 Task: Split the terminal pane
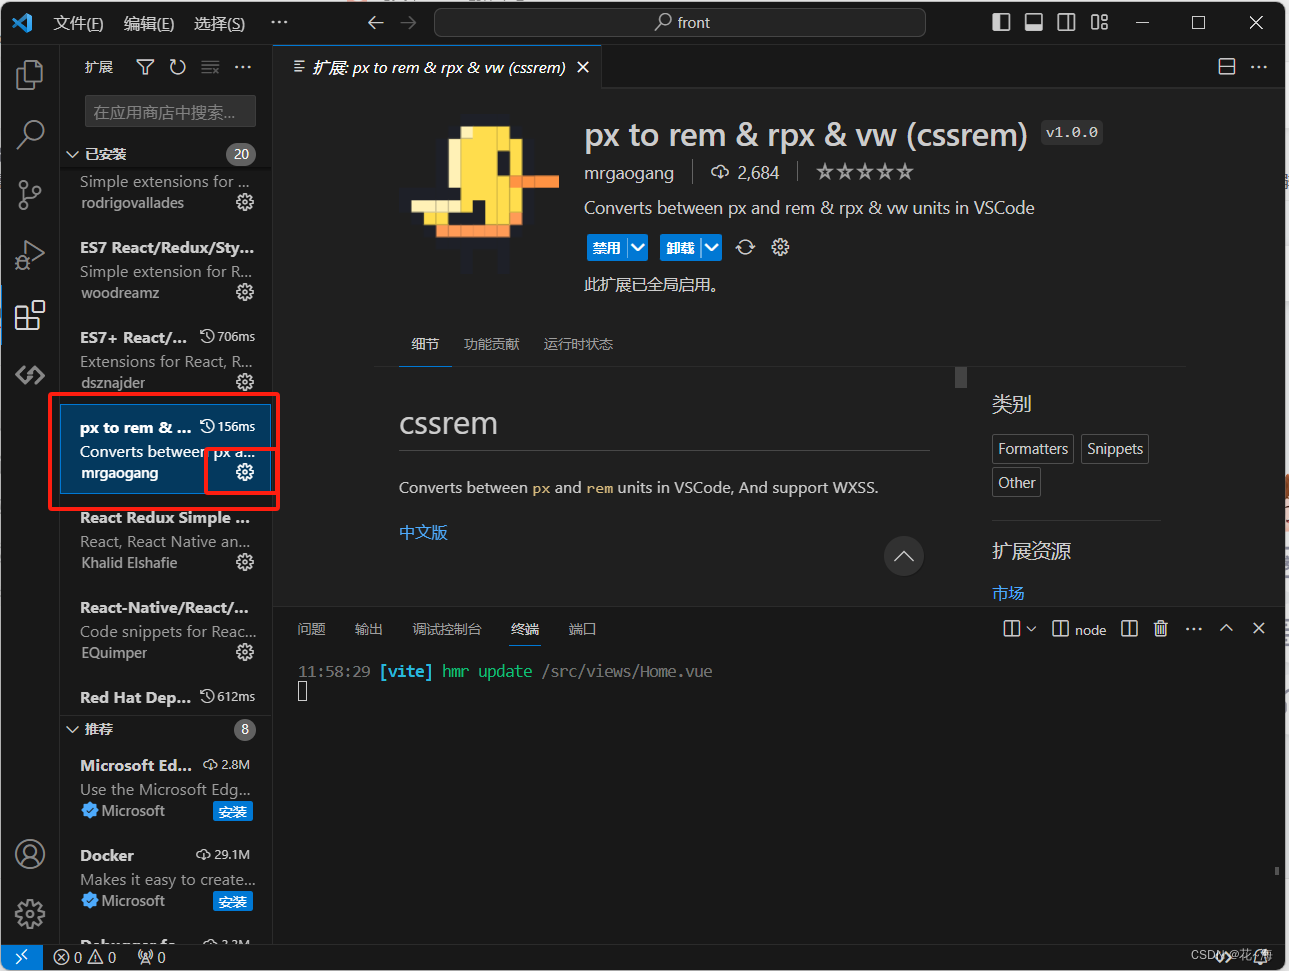(x=1129, y=628)
